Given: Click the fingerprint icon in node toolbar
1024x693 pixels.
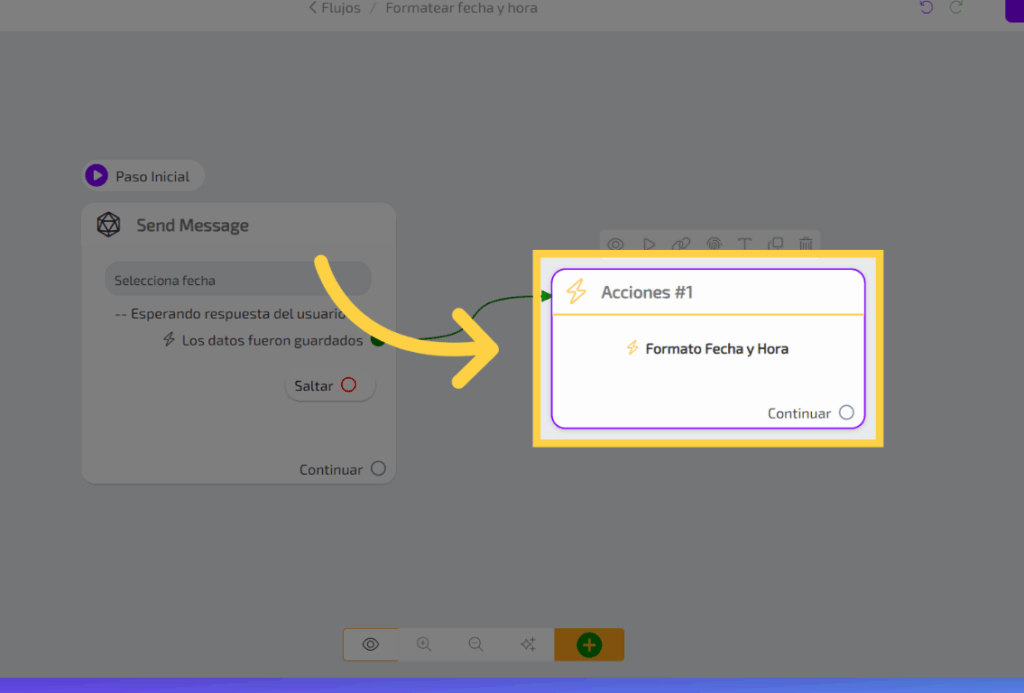Looking at the screenshot, I should pos(713,243).
